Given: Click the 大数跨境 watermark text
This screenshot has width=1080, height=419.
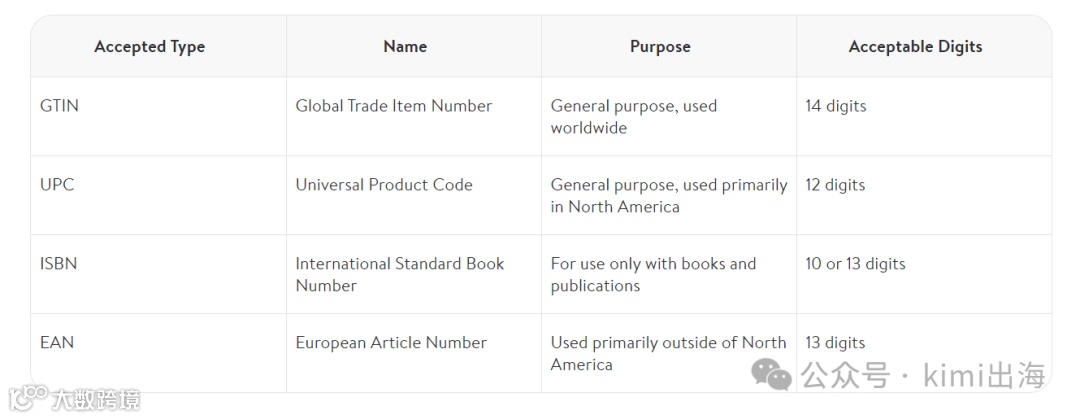Looking at the screenshot, I should 96,400.
